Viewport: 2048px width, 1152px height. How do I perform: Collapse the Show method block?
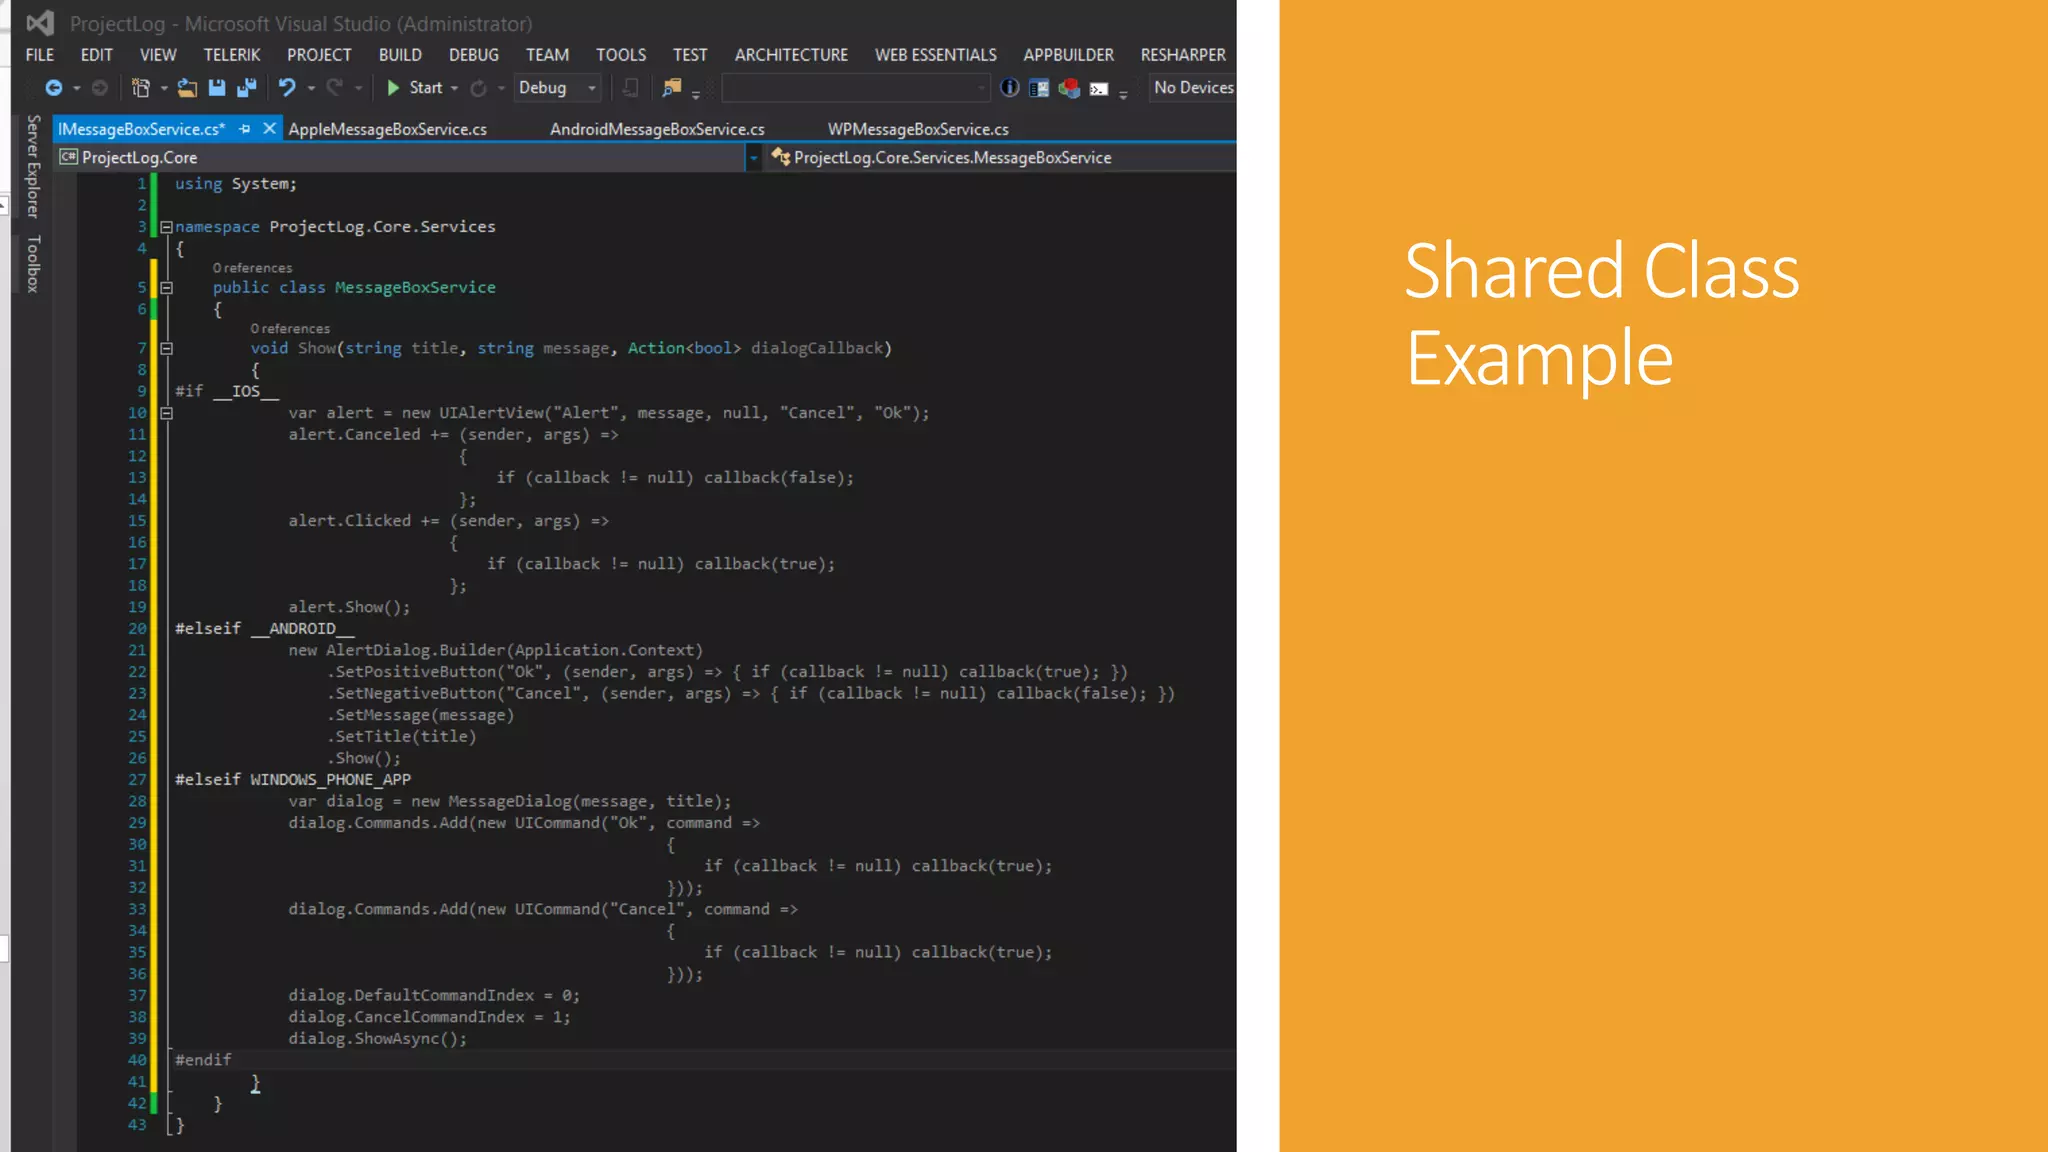click(166, 349)
